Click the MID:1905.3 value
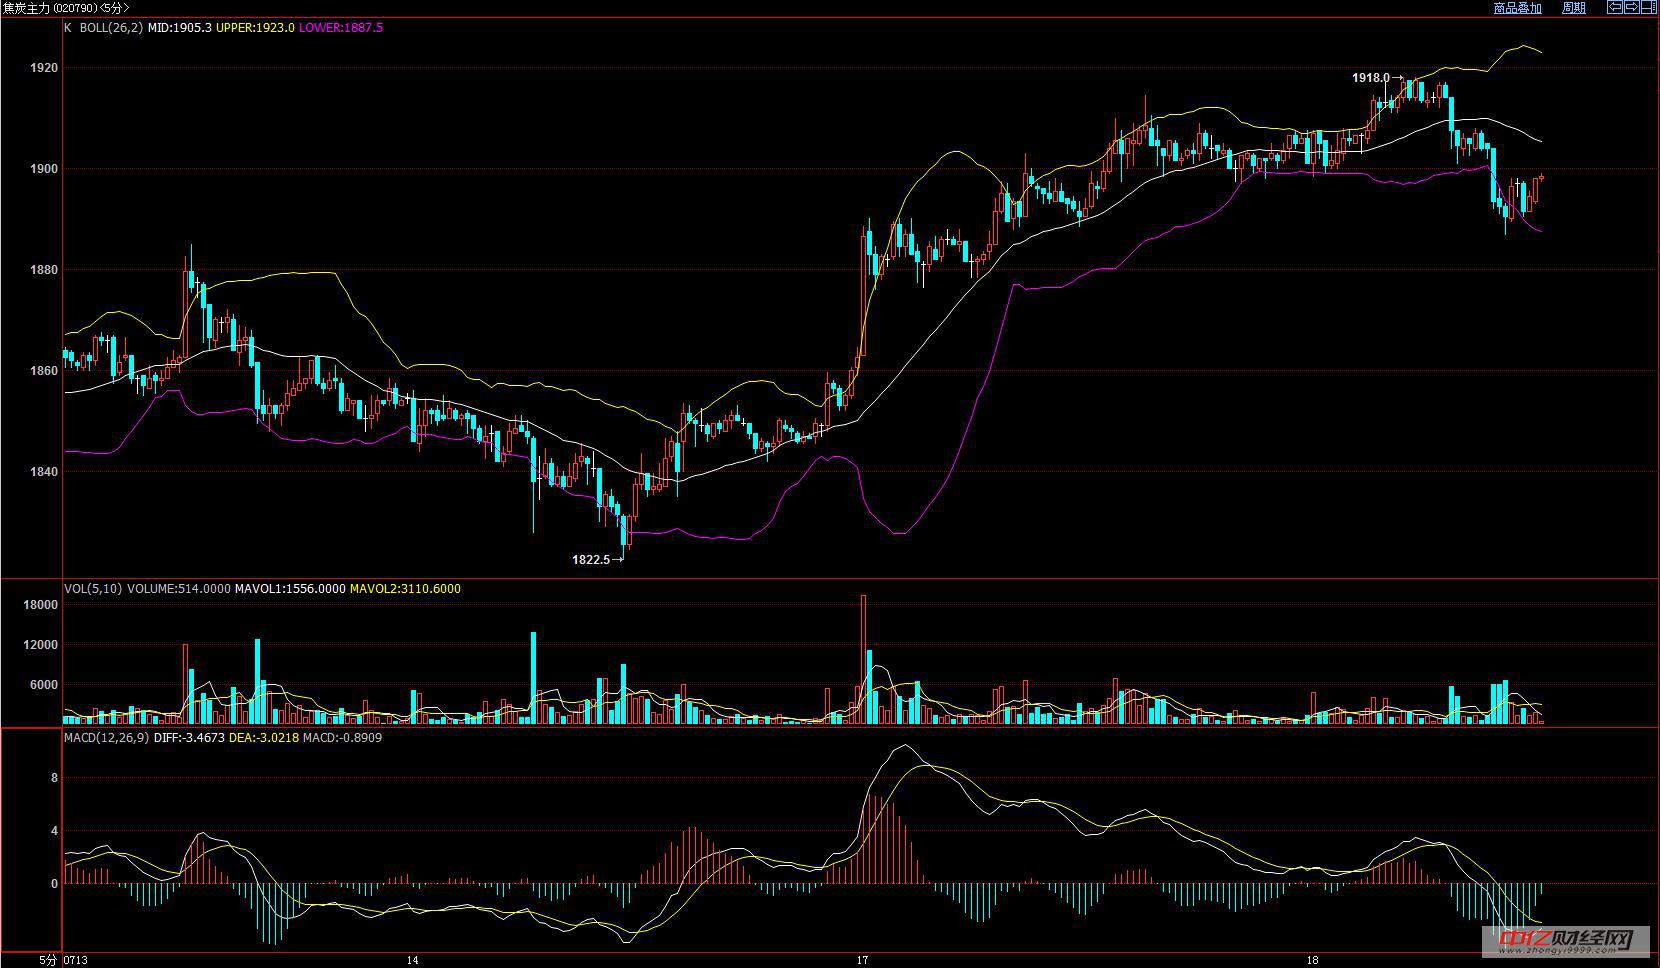 click(x=179, y=28)
